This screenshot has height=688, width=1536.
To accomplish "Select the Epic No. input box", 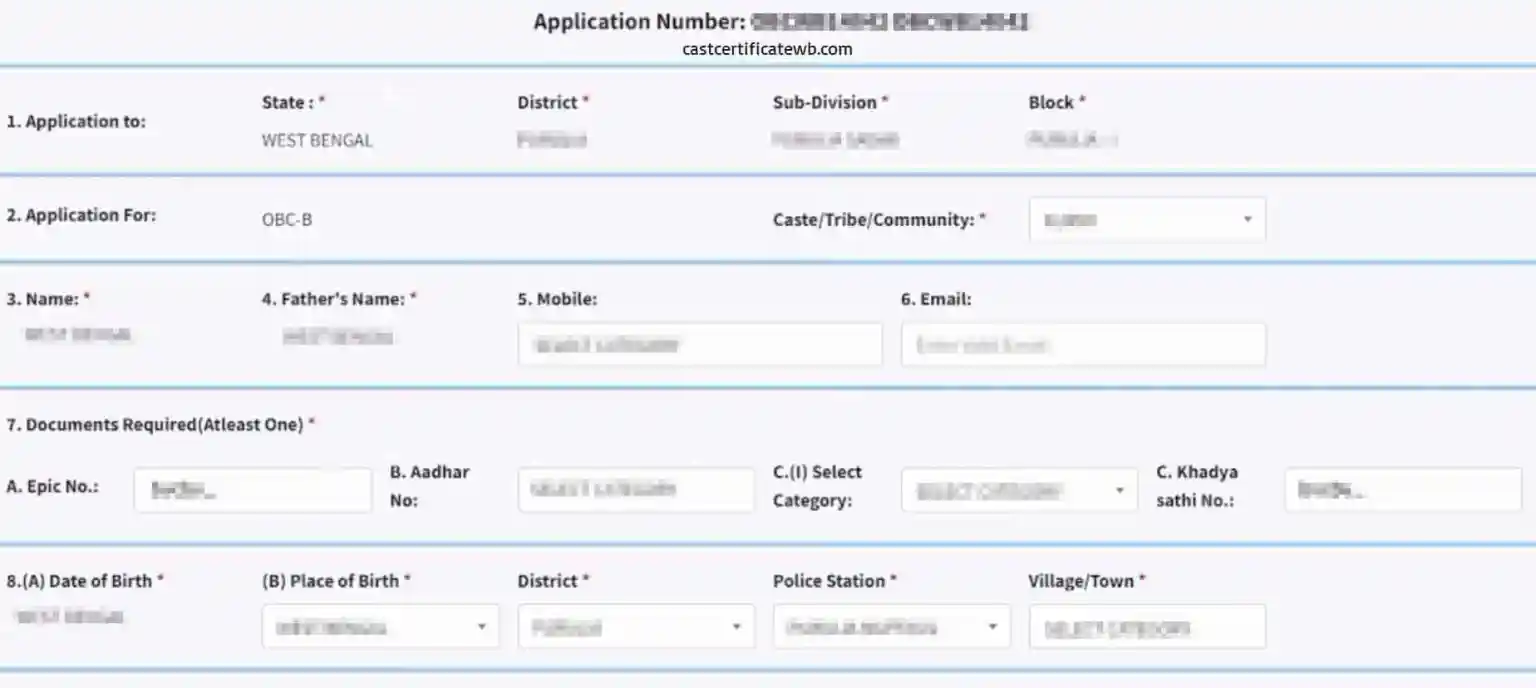I will pyautogui.click(x=253, y=489).
